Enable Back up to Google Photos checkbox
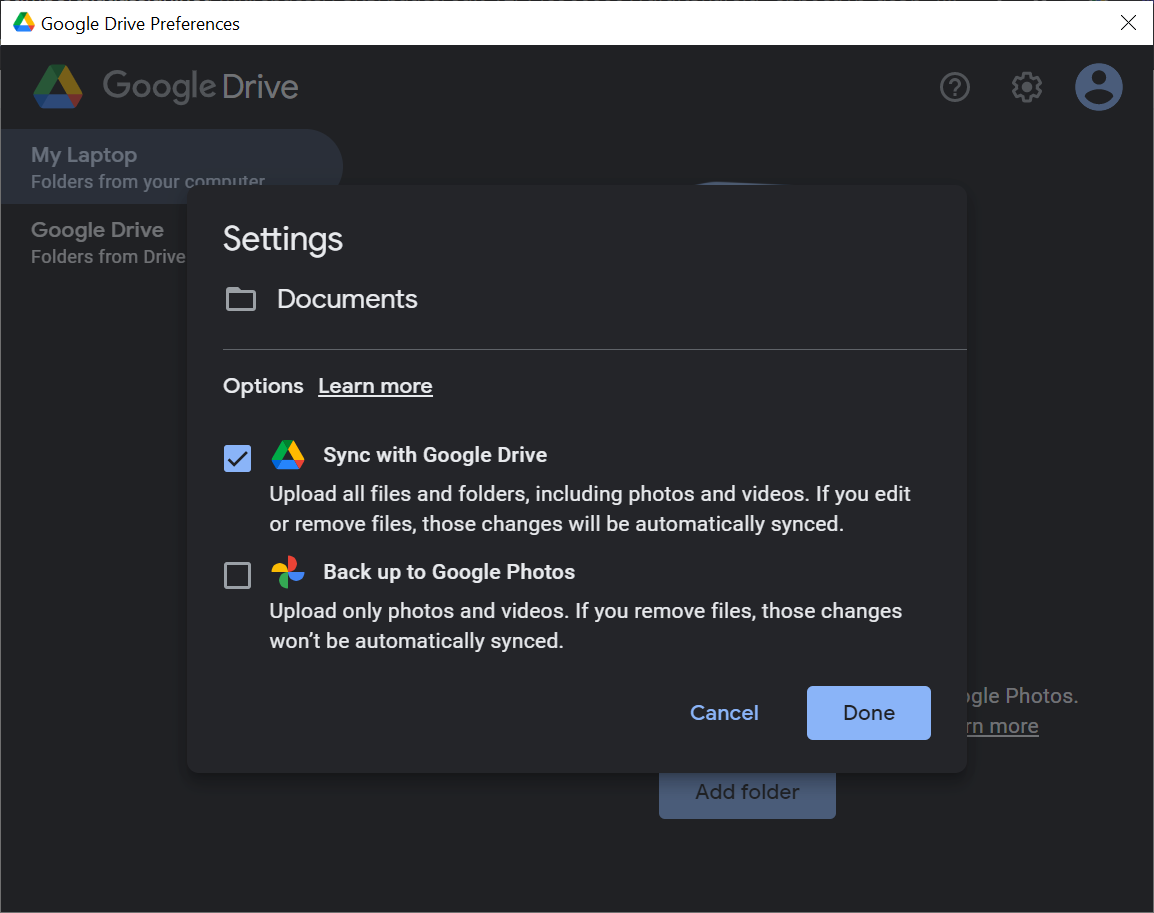The height and width of the screenshot is (913, 1154). 237,575
